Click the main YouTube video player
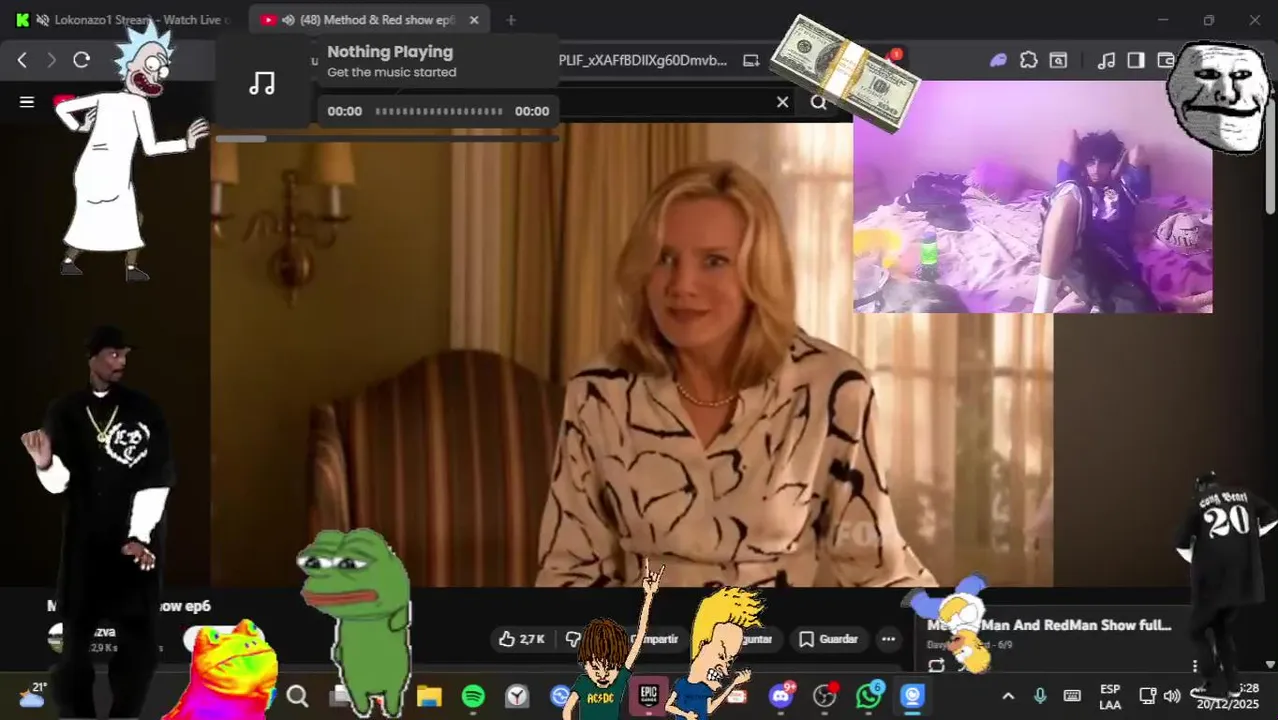This screenshot has height=720, width=1278. click(631, 355)
